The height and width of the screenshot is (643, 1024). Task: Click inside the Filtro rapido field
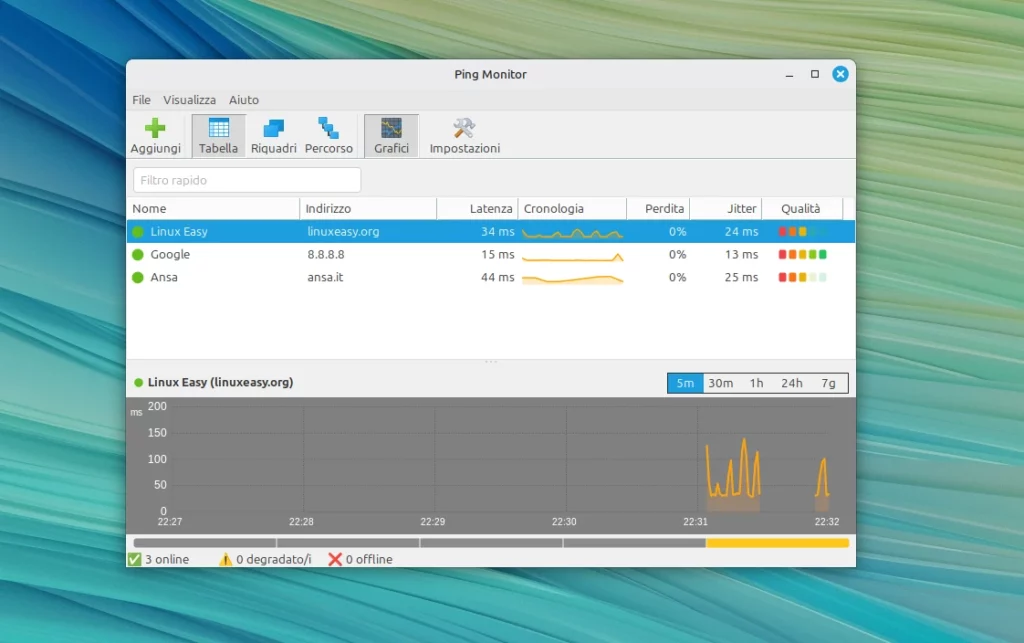(x=246, y=180)
